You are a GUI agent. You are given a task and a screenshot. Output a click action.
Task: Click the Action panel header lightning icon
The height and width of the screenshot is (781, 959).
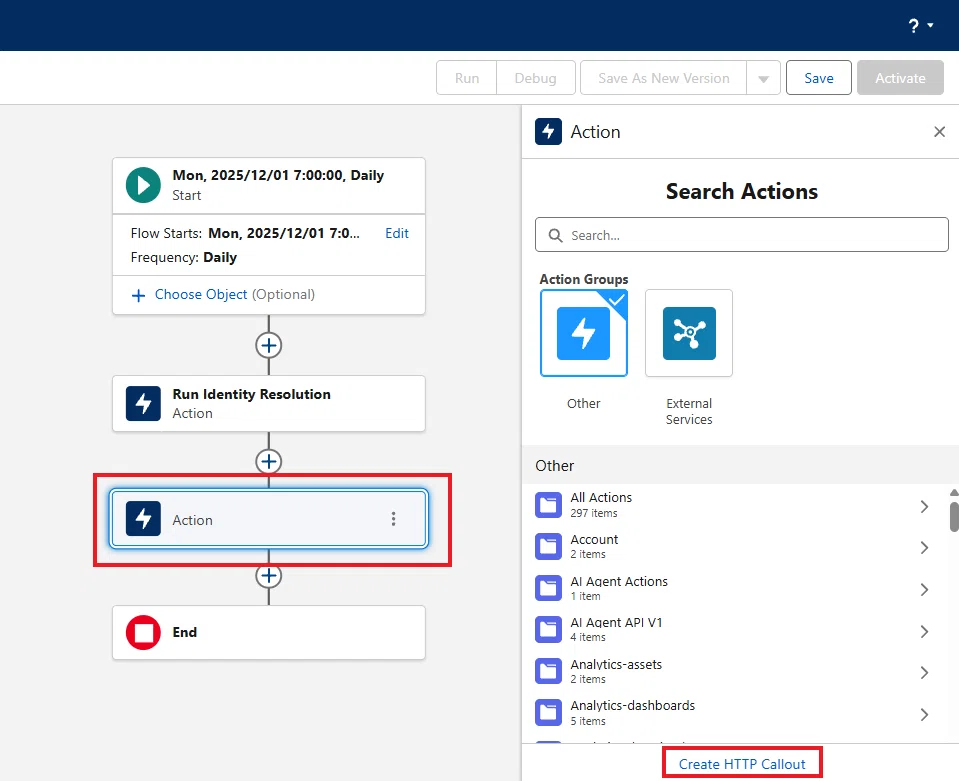point(548,131)
